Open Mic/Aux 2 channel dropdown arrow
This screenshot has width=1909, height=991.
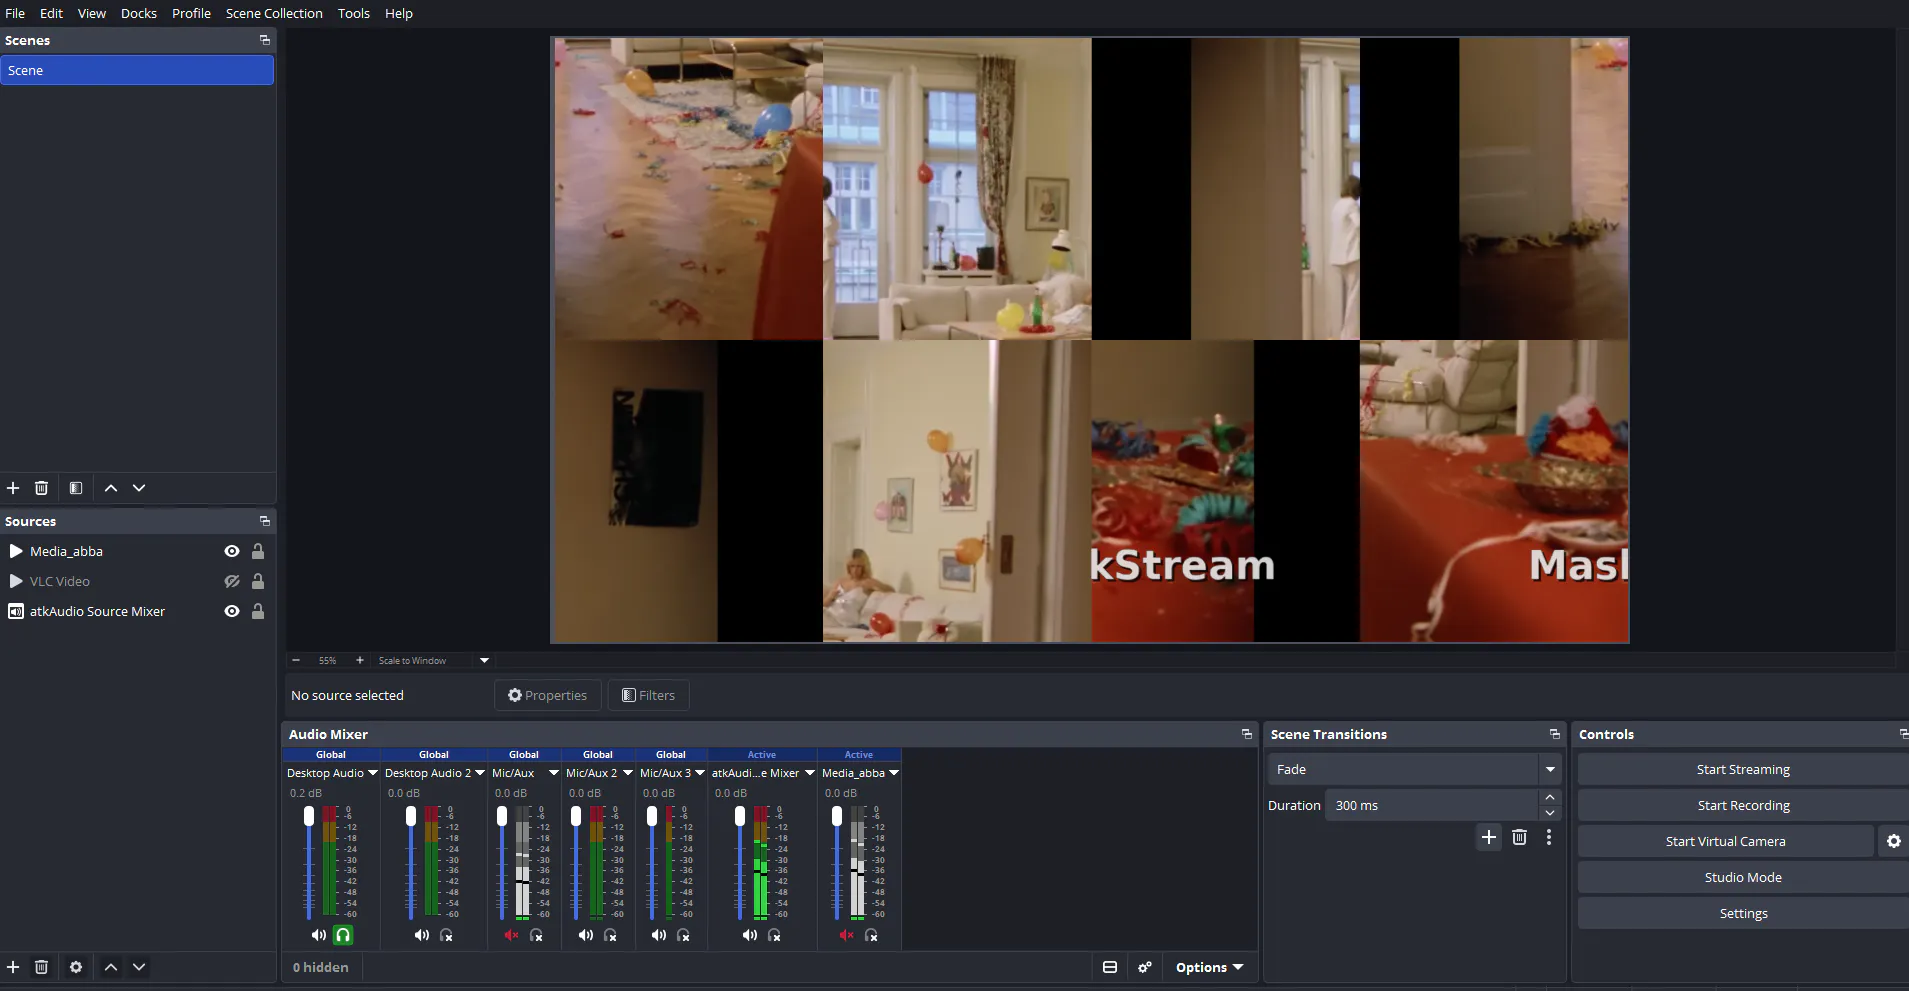628,773
